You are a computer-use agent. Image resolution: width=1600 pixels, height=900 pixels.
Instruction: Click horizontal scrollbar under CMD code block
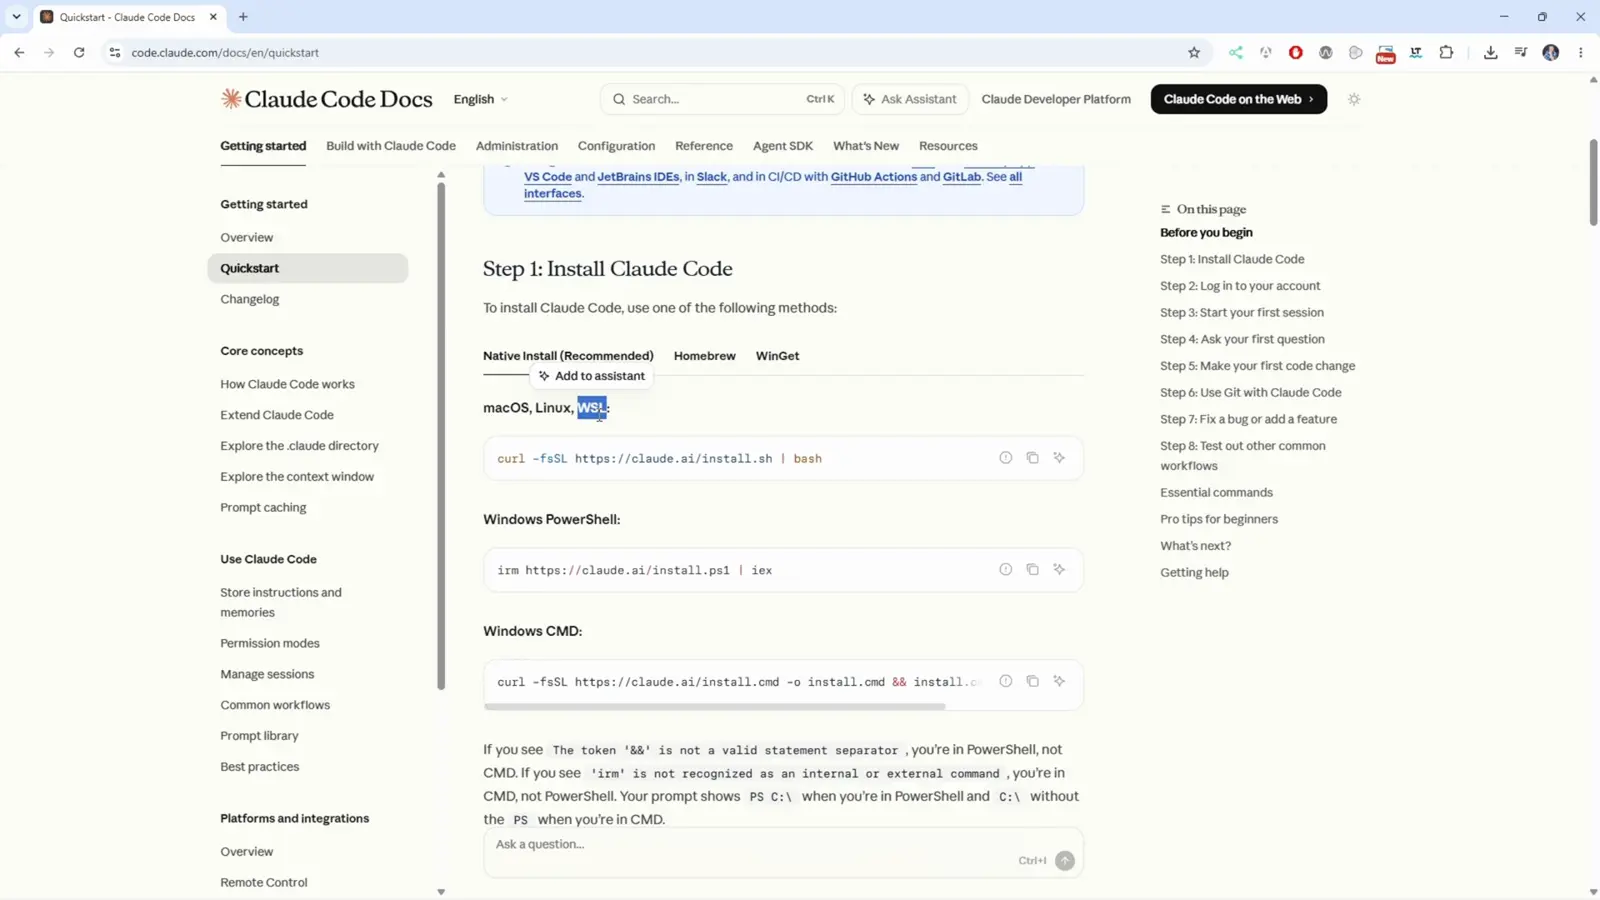[715, 707]
